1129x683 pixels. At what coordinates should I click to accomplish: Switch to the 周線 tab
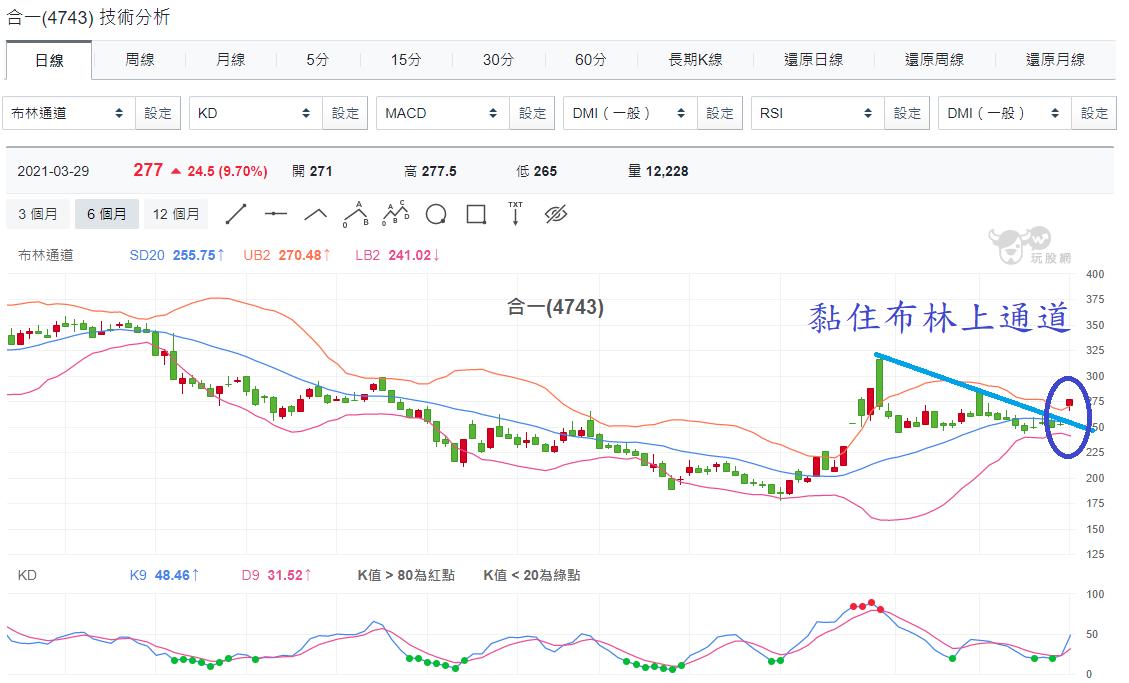click(x=140, y=60)
